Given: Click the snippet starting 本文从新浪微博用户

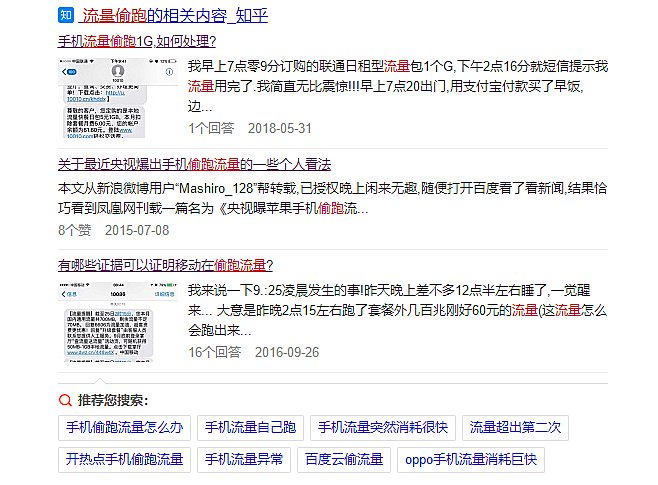Looking at the screenshot, I should [x=333, y=198].
